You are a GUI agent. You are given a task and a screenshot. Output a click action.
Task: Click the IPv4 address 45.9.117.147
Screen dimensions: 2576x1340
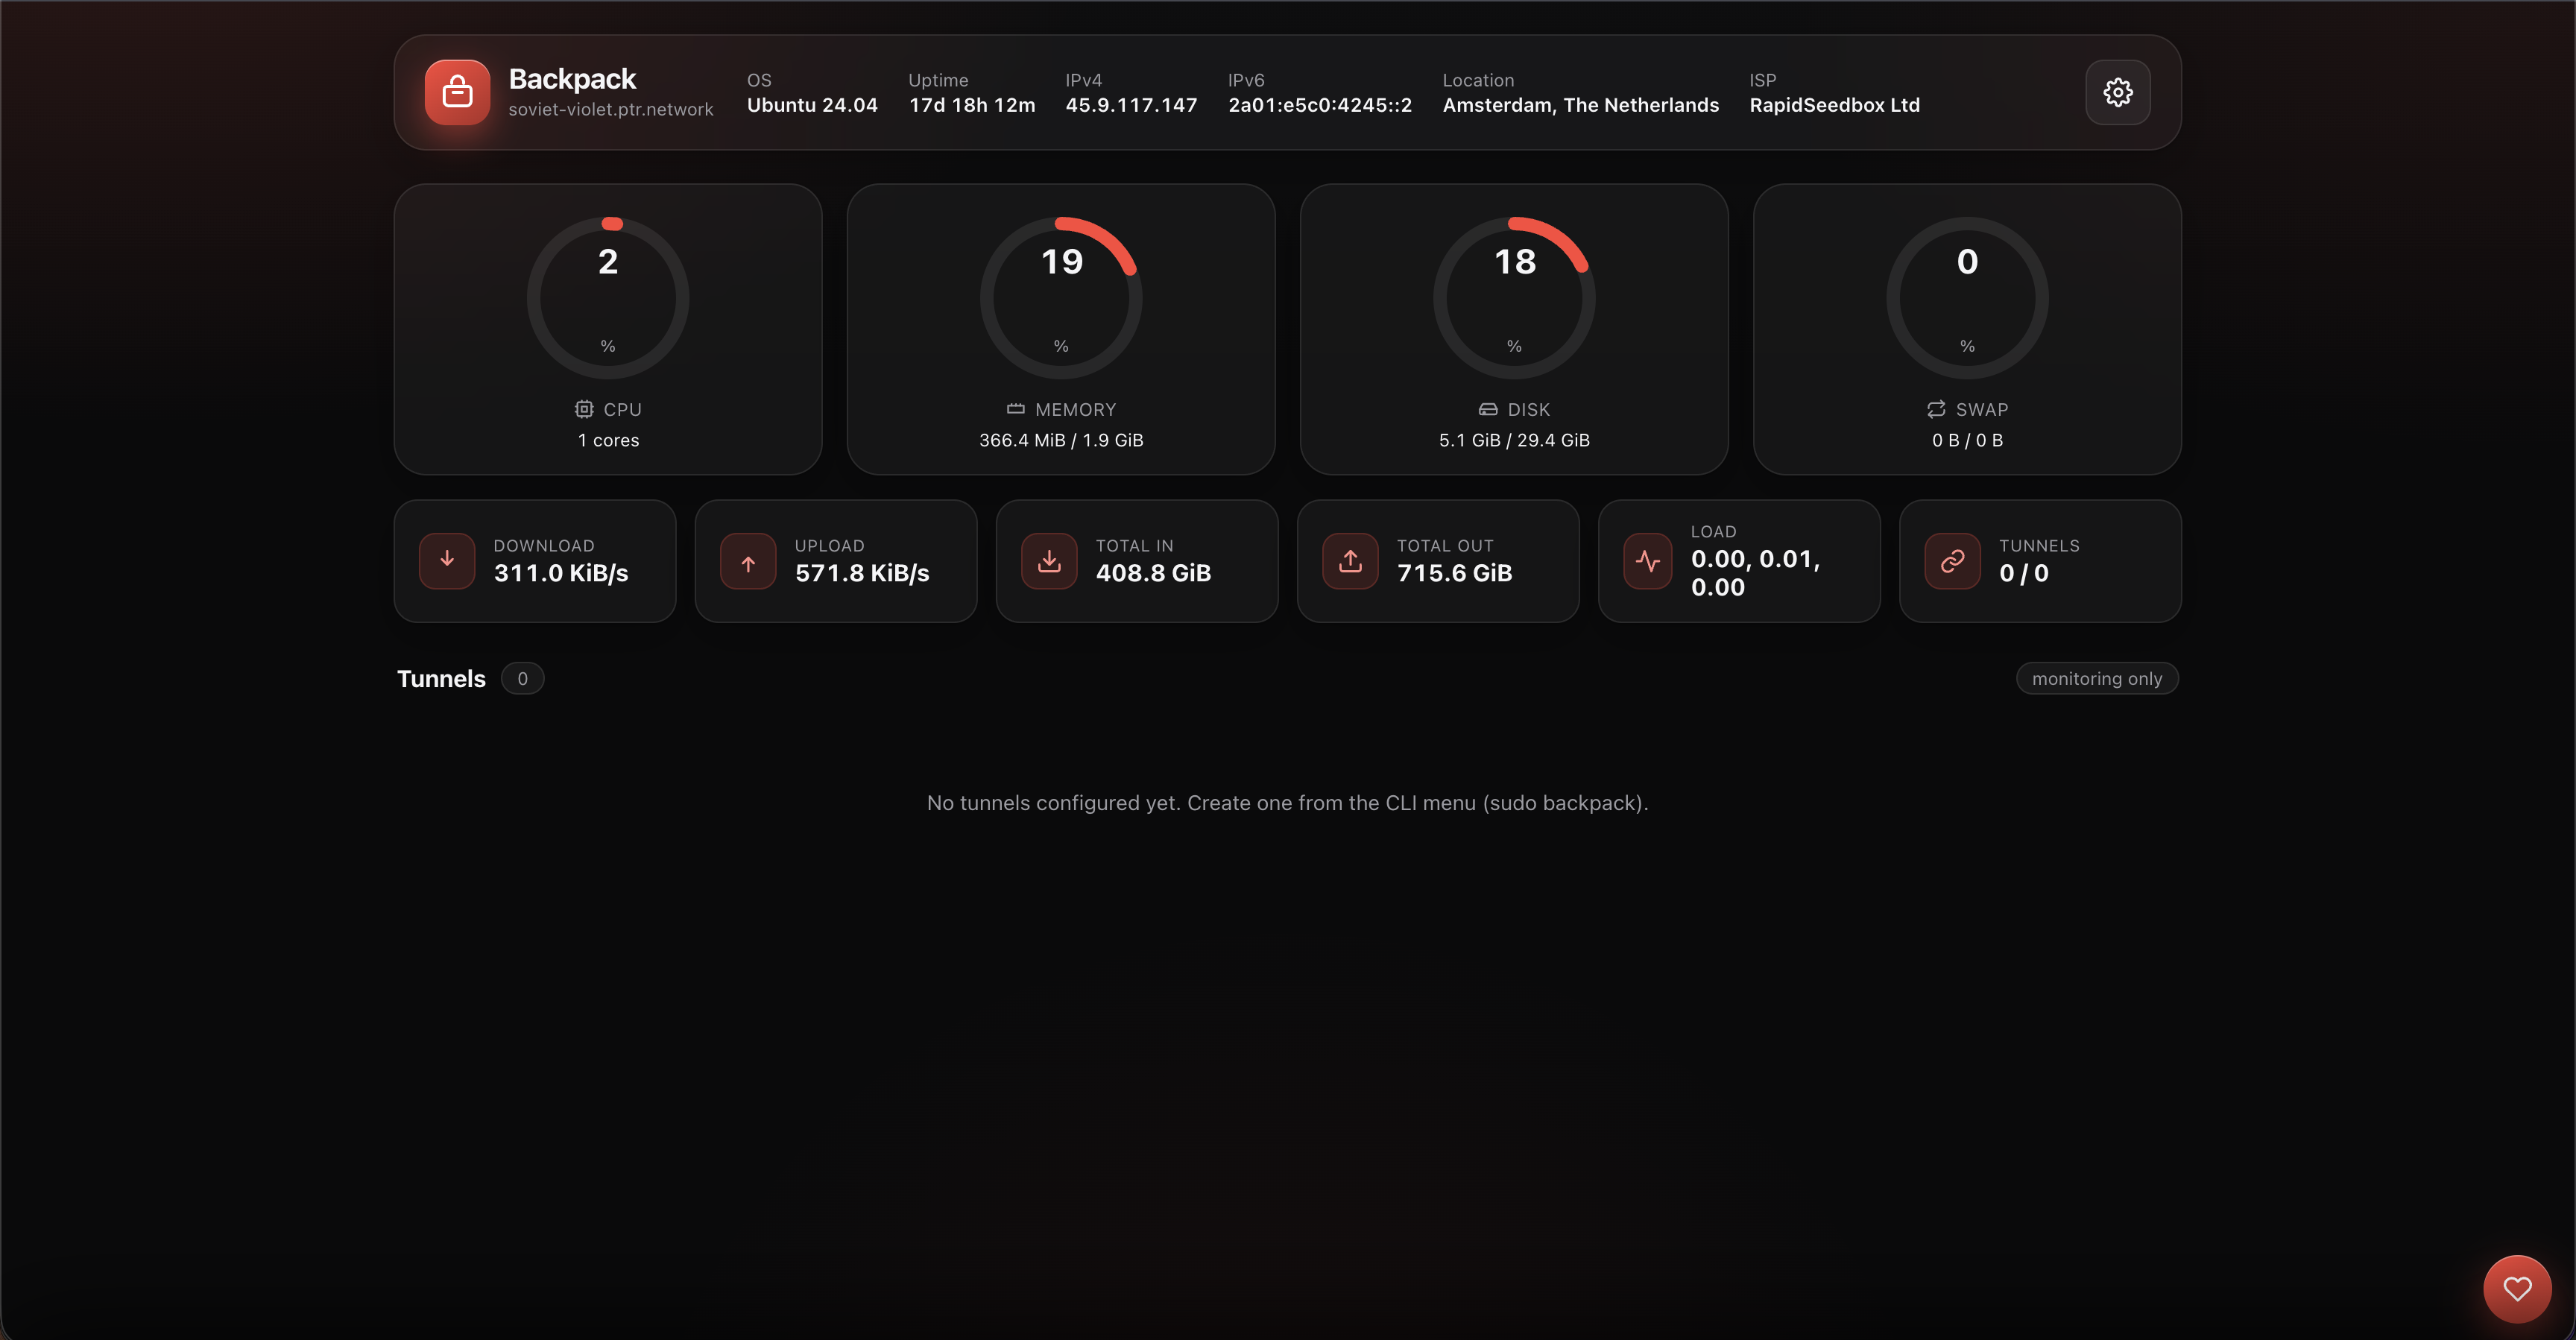pos(1131,105)
